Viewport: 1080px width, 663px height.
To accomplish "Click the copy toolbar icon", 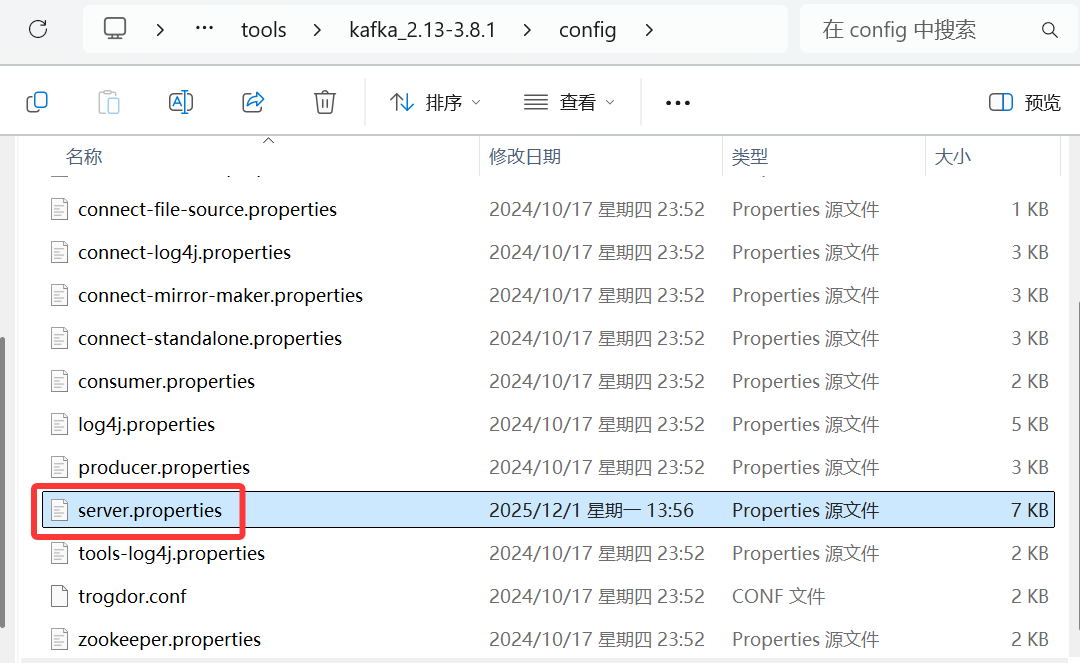I will point(37,102).
